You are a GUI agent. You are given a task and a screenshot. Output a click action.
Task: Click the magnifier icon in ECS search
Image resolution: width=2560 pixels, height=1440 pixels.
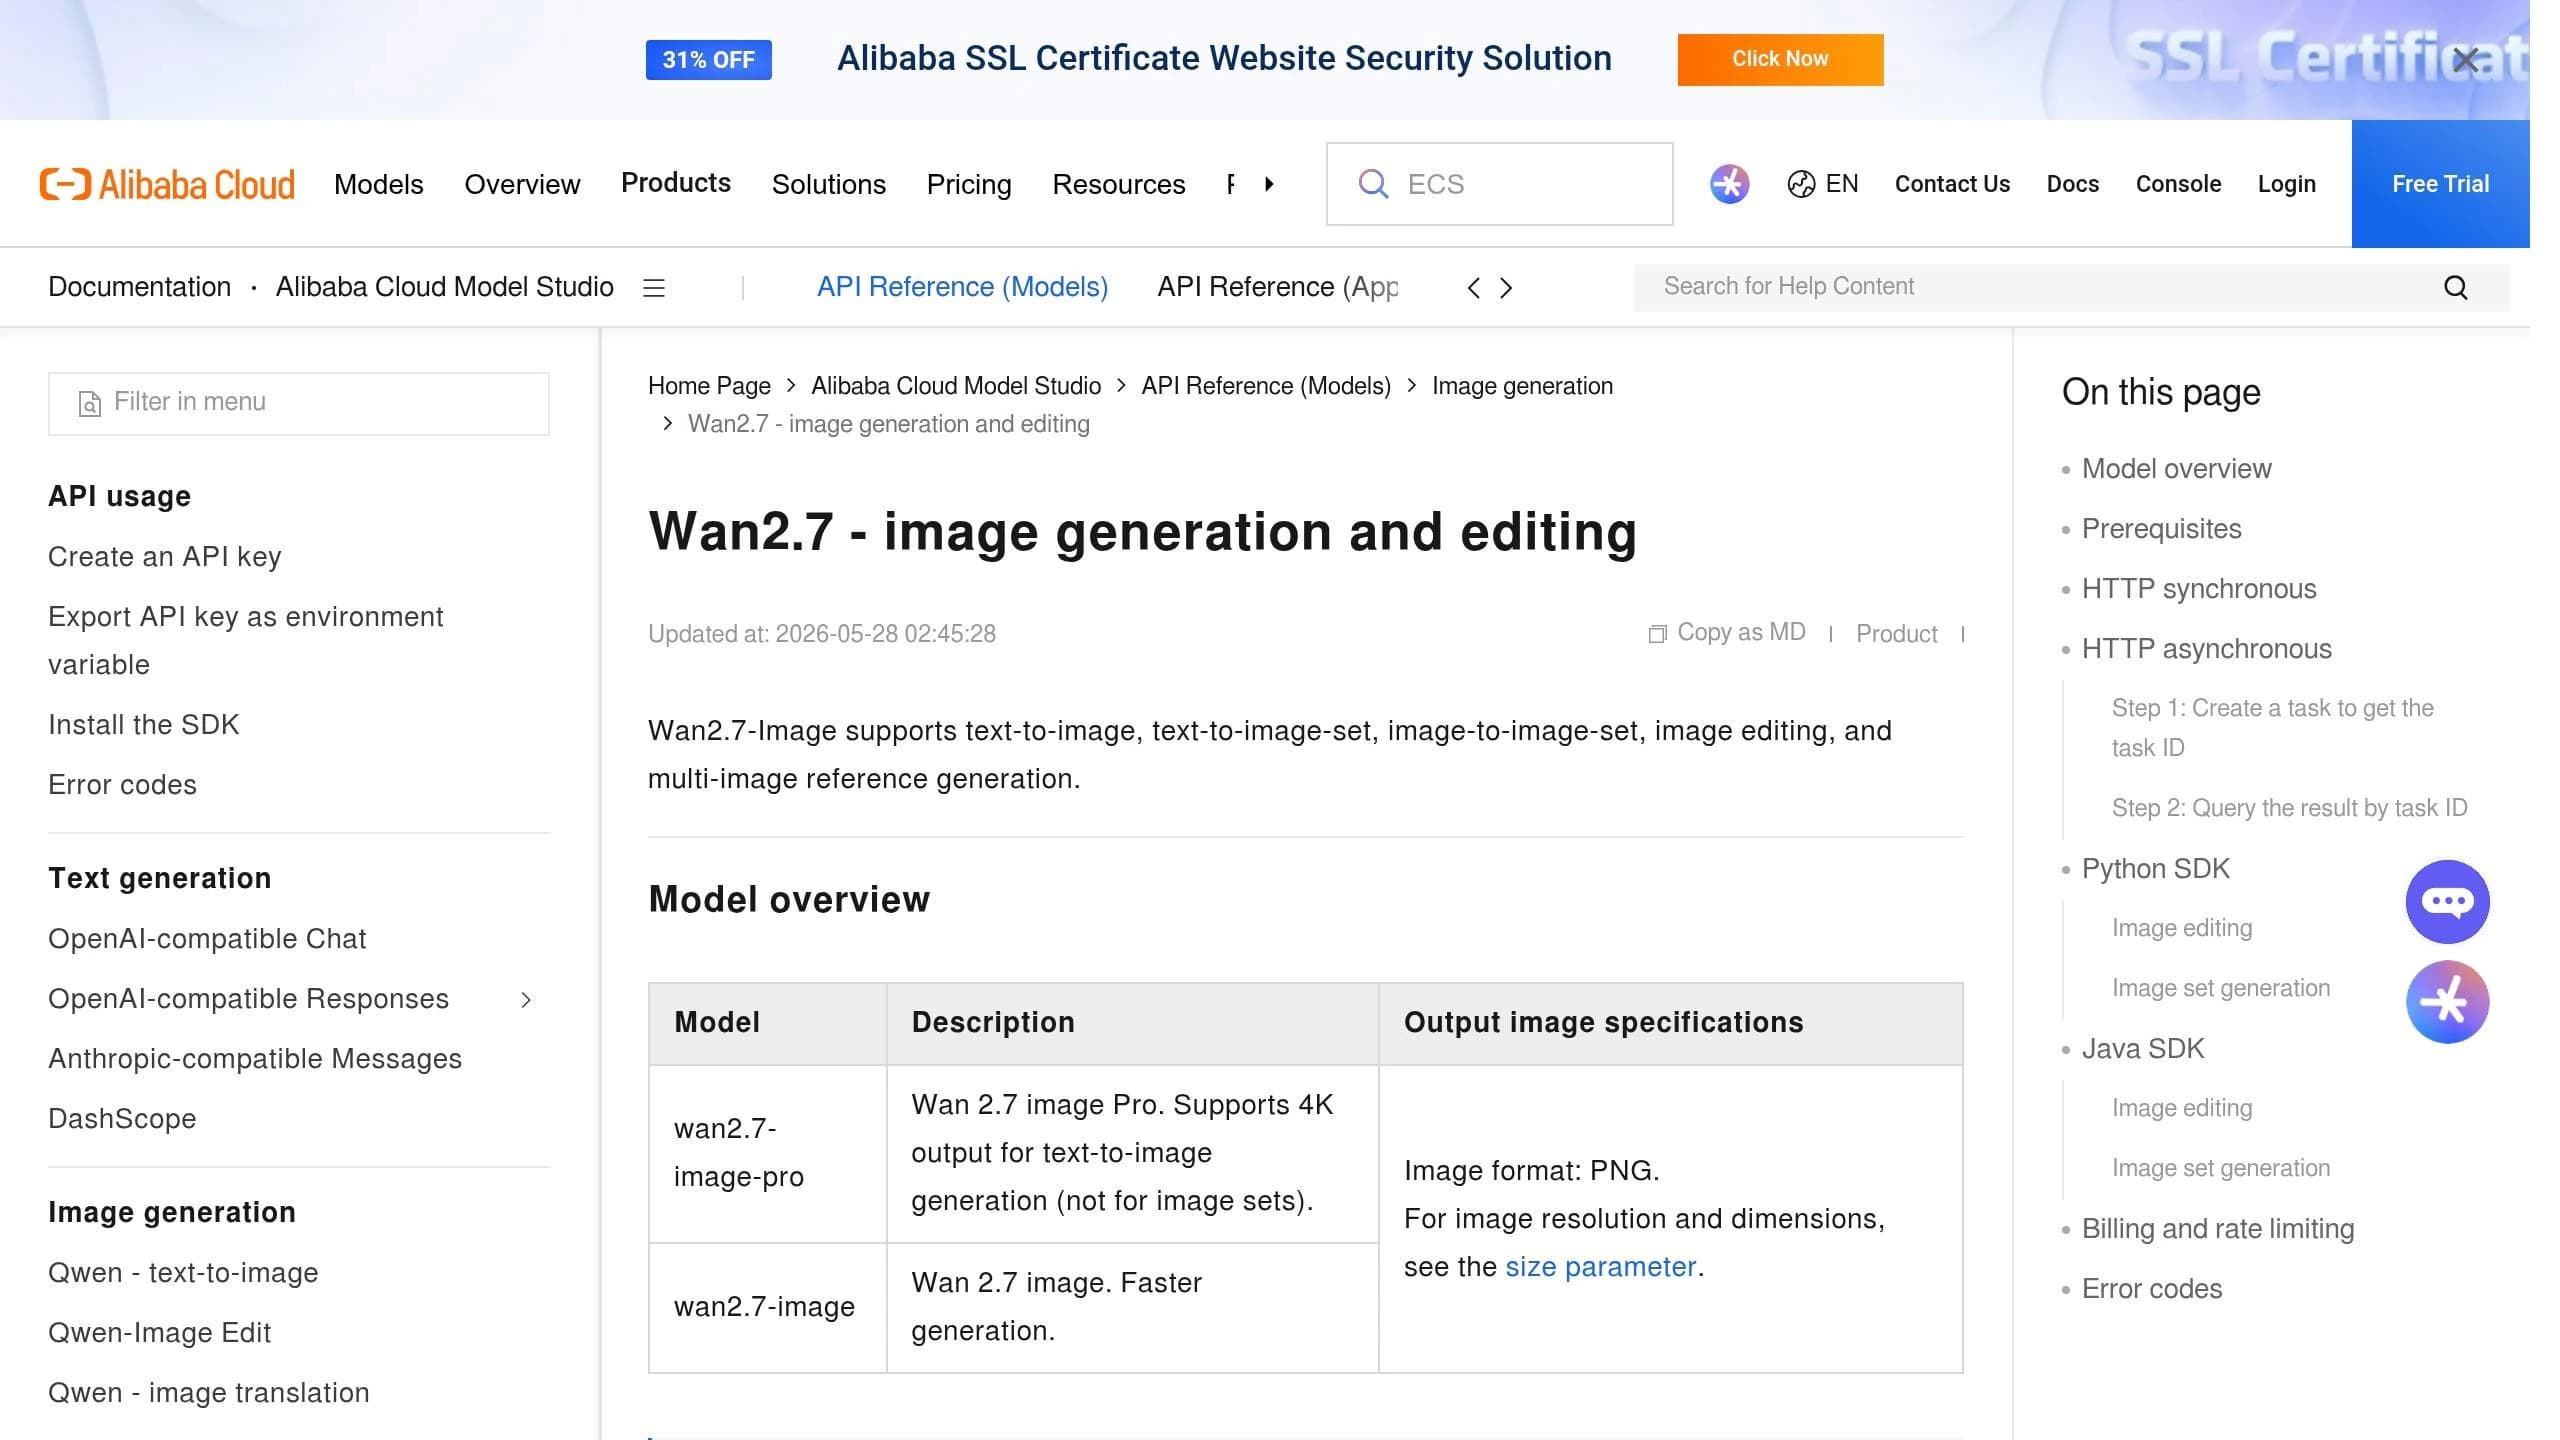(x=1373, y=184)
